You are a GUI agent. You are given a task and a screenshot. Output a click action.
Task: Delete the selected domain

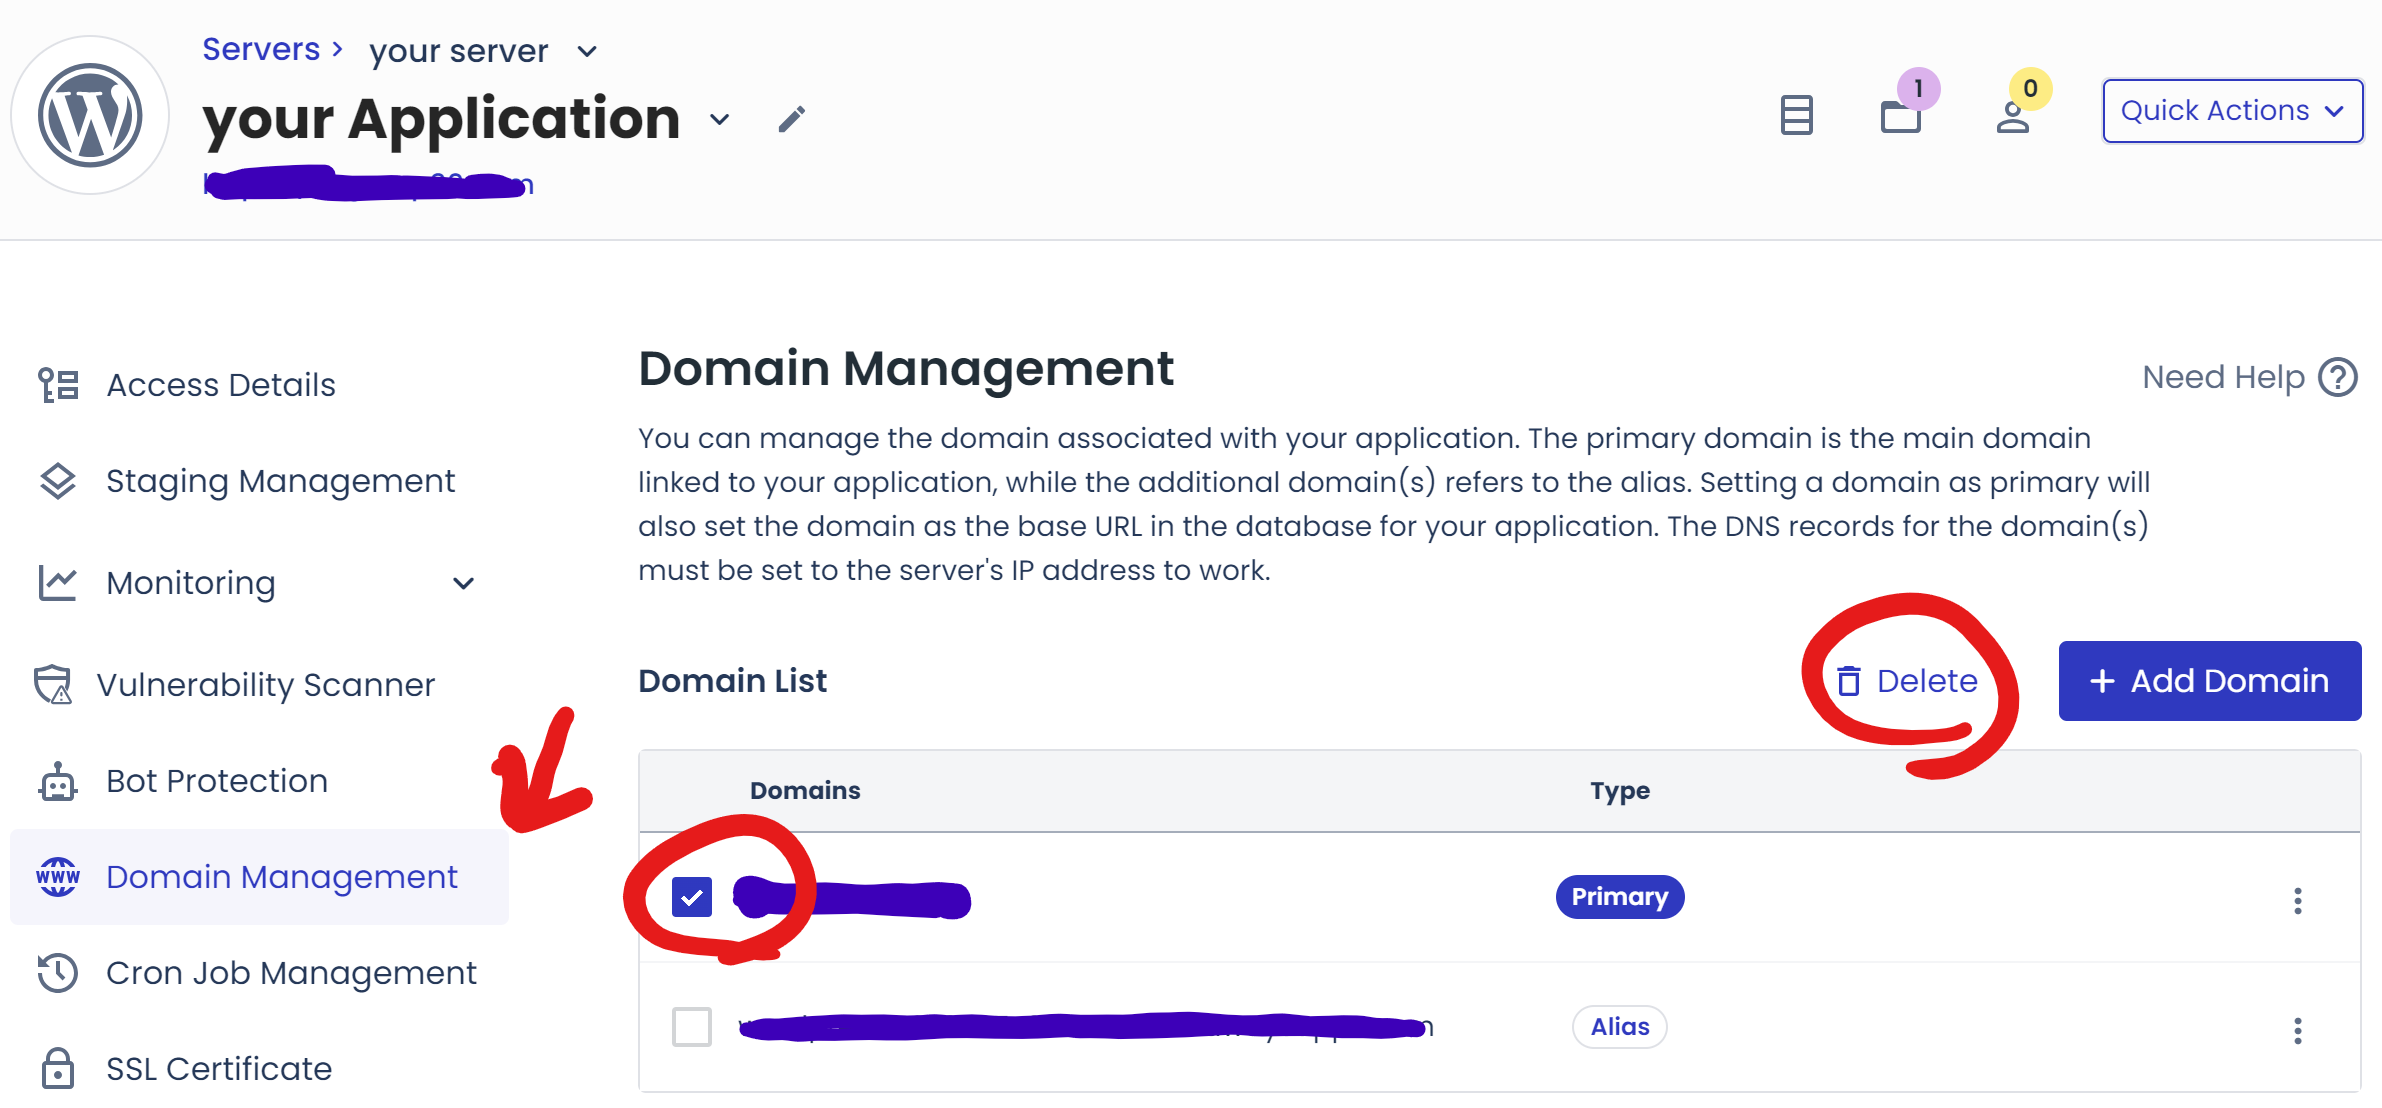tap(1907, 681)
